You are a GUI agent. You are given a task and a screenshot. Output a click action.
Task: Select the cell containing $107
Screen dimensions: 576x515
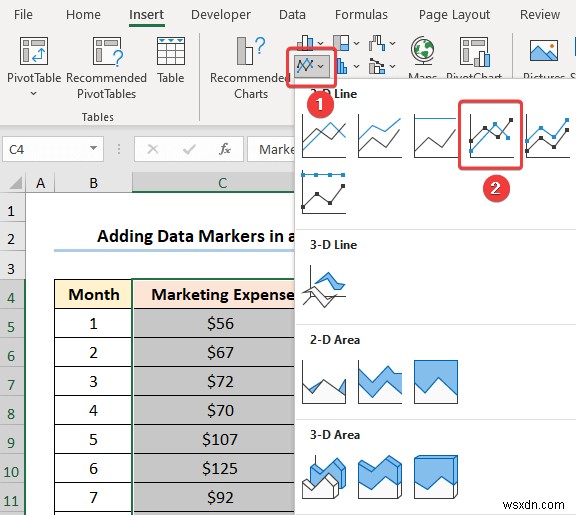point(214,439)
